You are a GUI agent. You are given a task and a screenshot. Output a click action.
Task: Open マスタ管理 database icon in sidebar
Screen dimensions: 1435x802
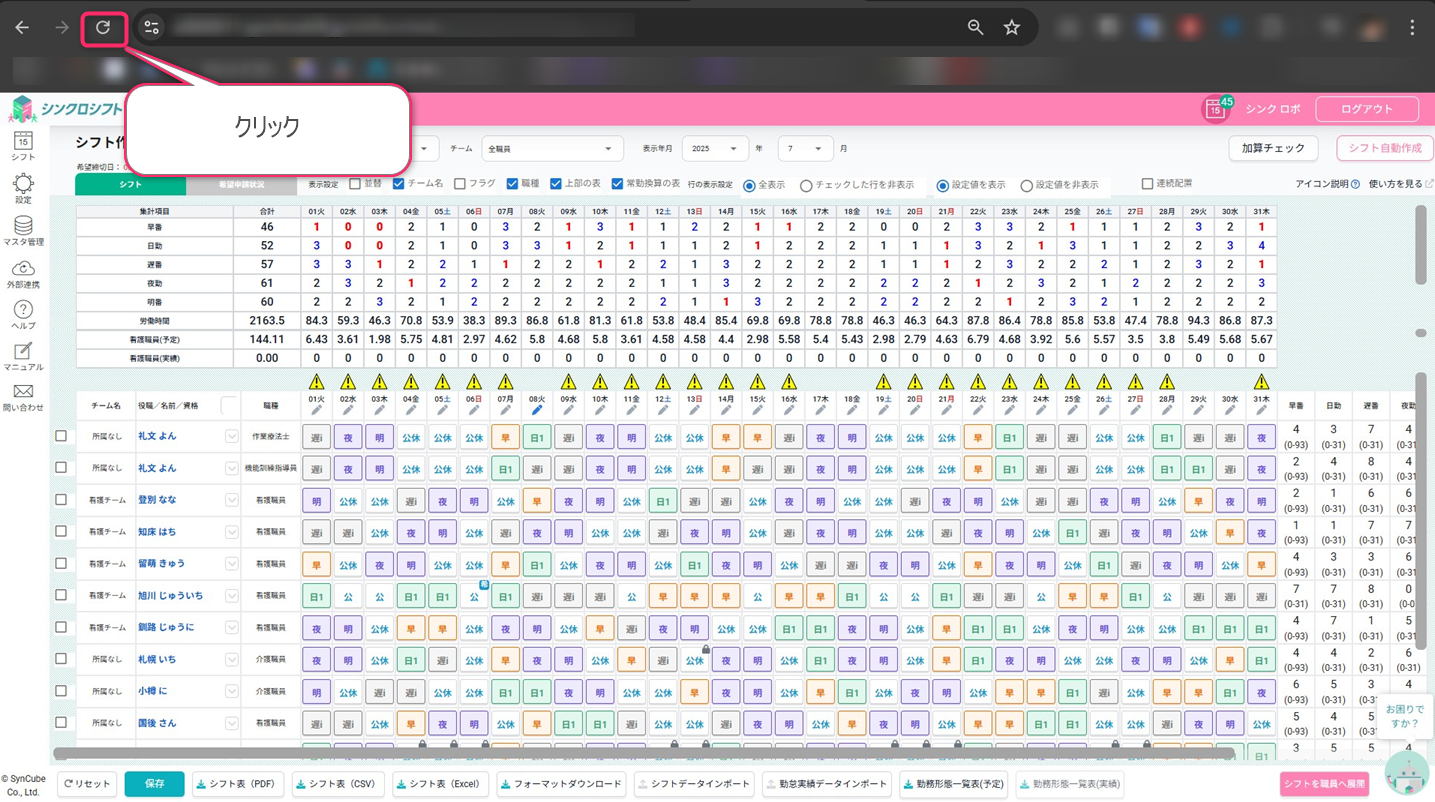pos(23,227)
